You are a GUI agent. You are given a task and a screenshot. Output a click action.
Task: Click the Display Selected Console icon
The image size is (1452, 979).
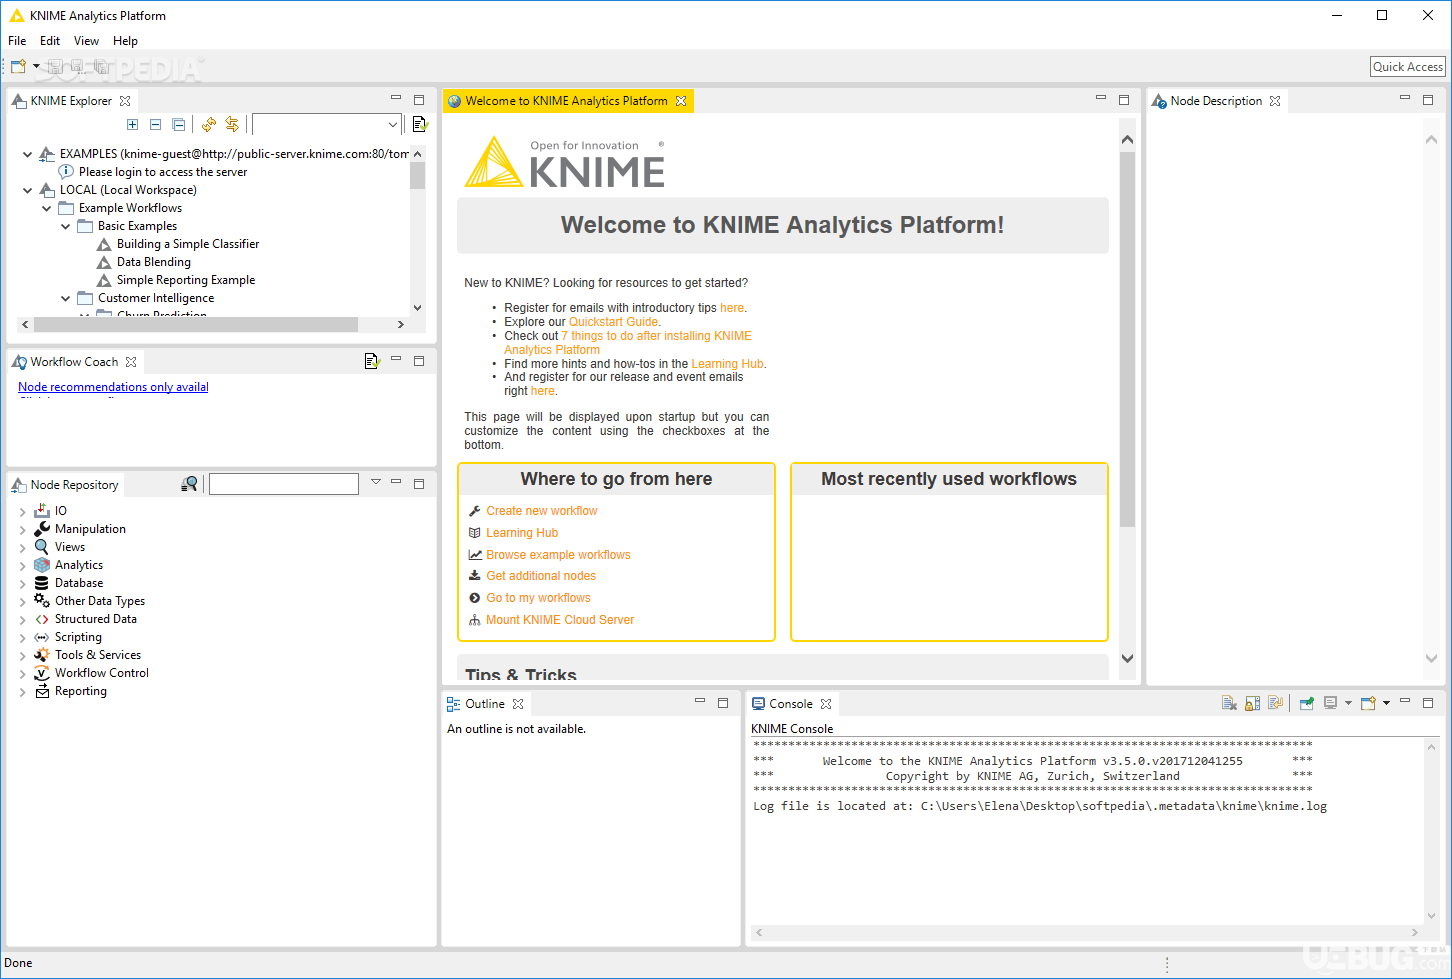click(1330, 703)
